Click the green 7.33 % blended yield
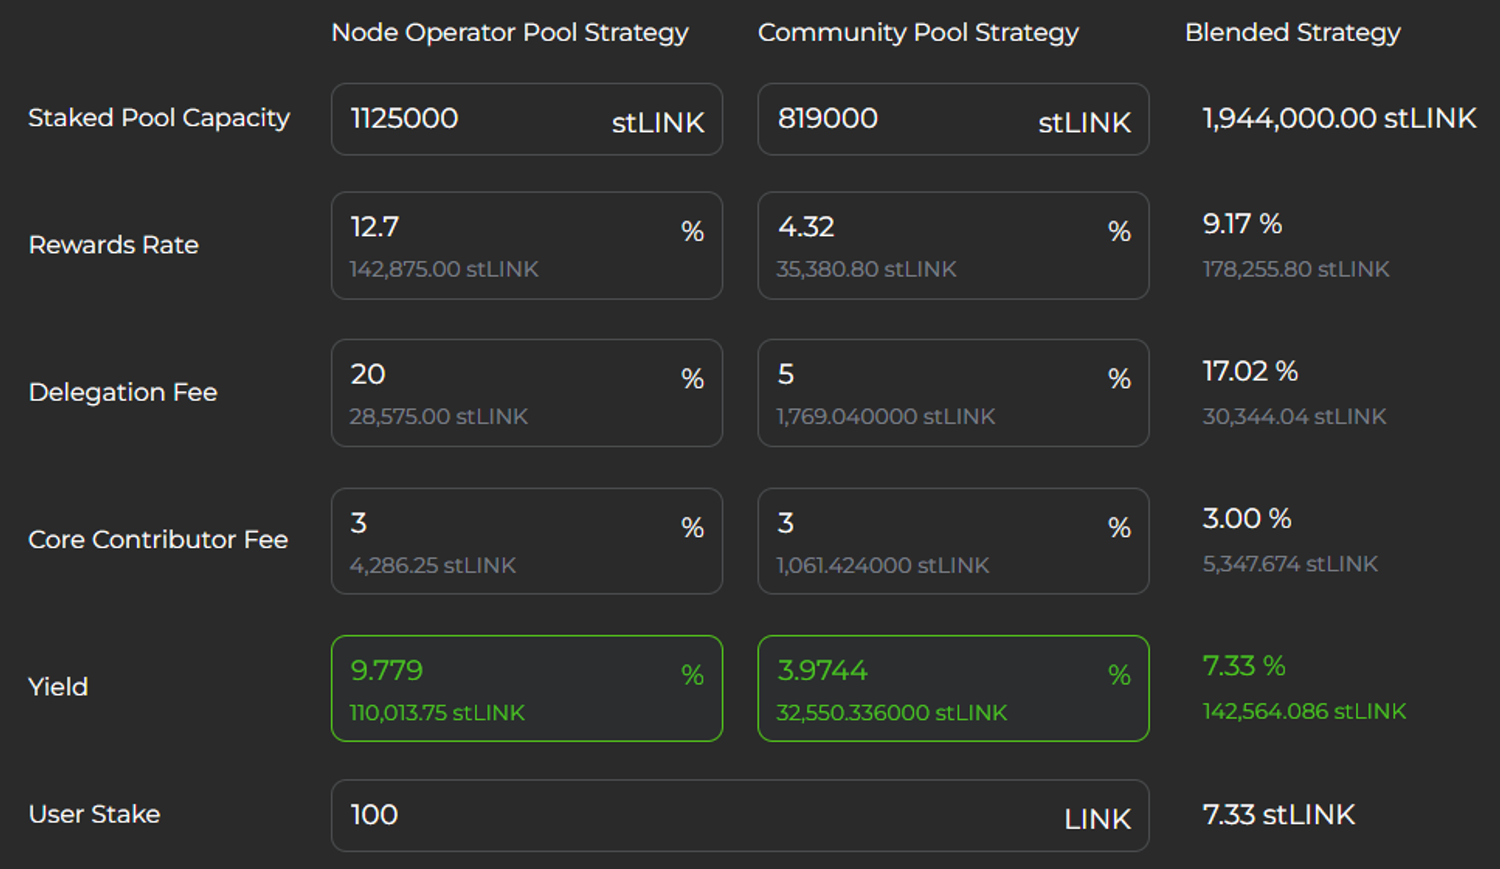The width and height of the screenshot is (1500, 869). point(1244,666)
